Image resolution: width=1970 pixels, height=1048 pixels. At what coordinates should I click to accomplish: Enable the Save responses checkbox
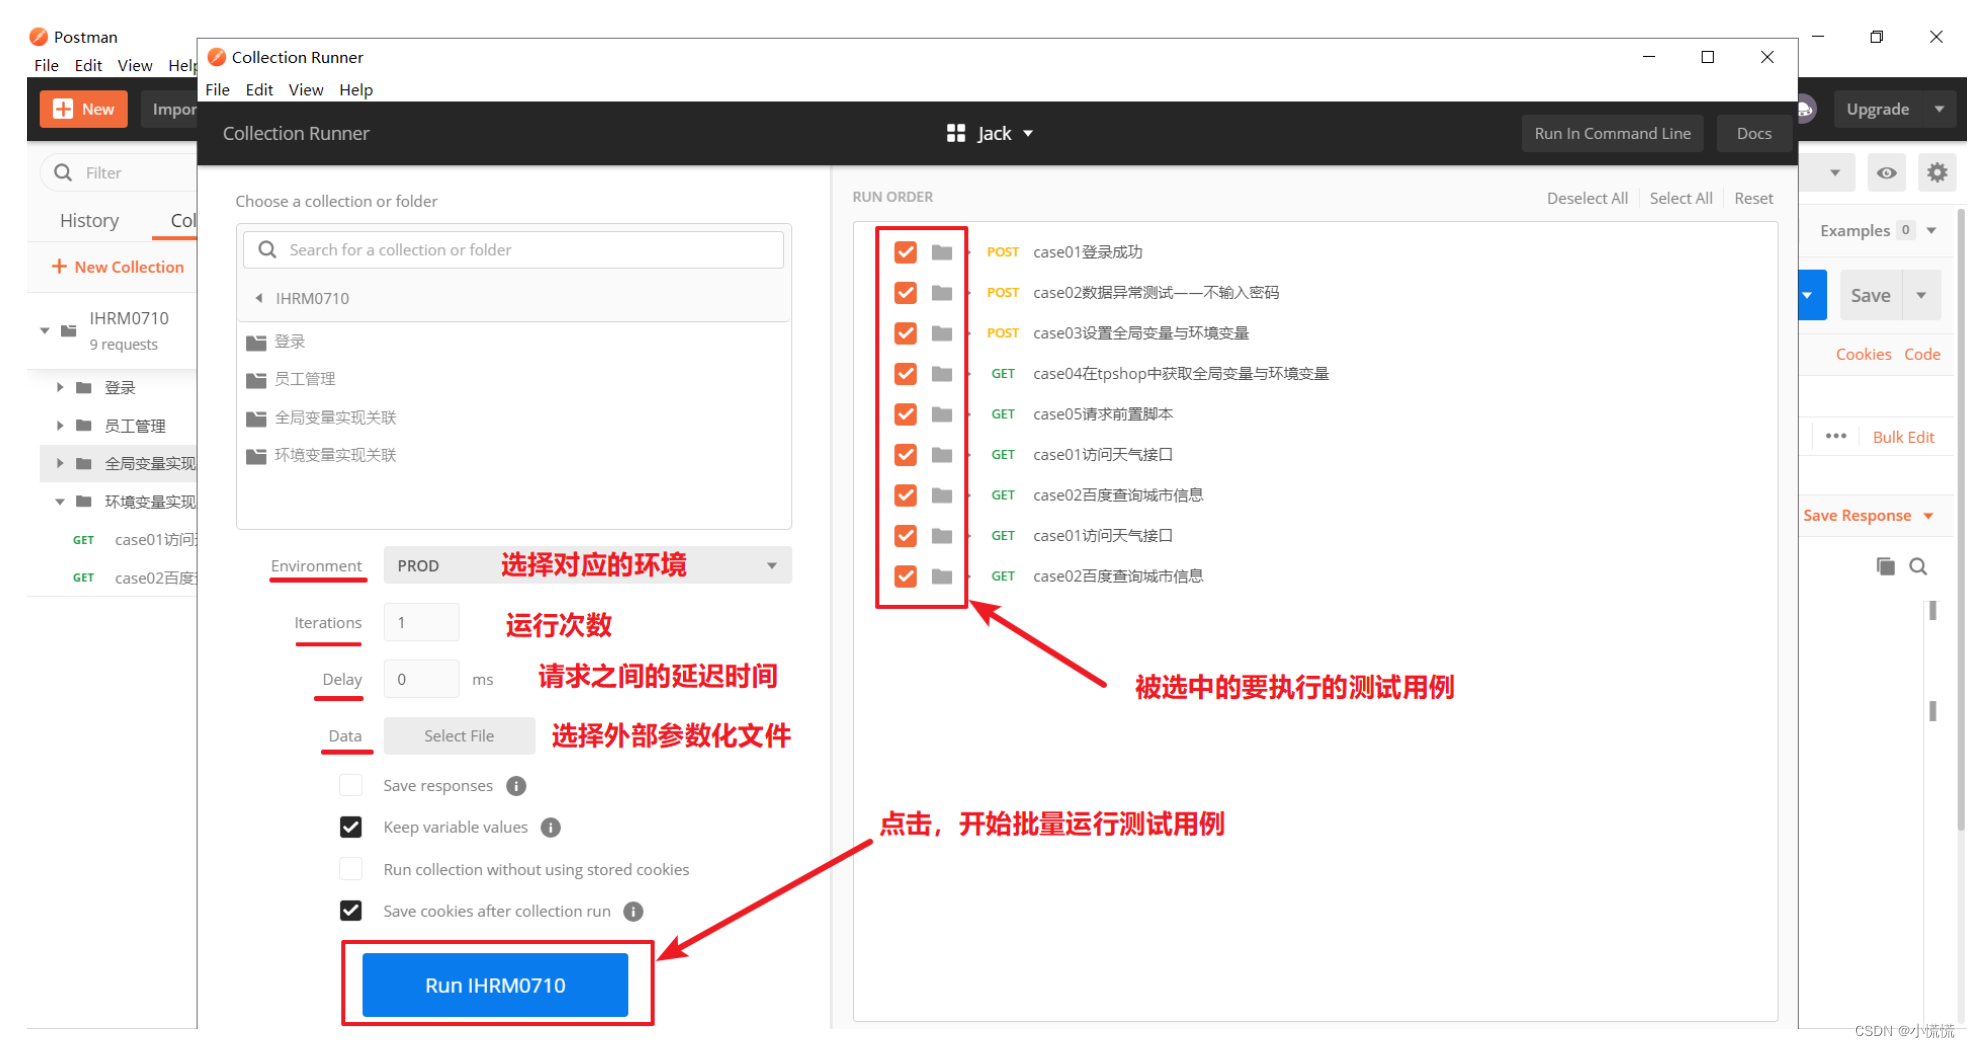pos(351,785)
